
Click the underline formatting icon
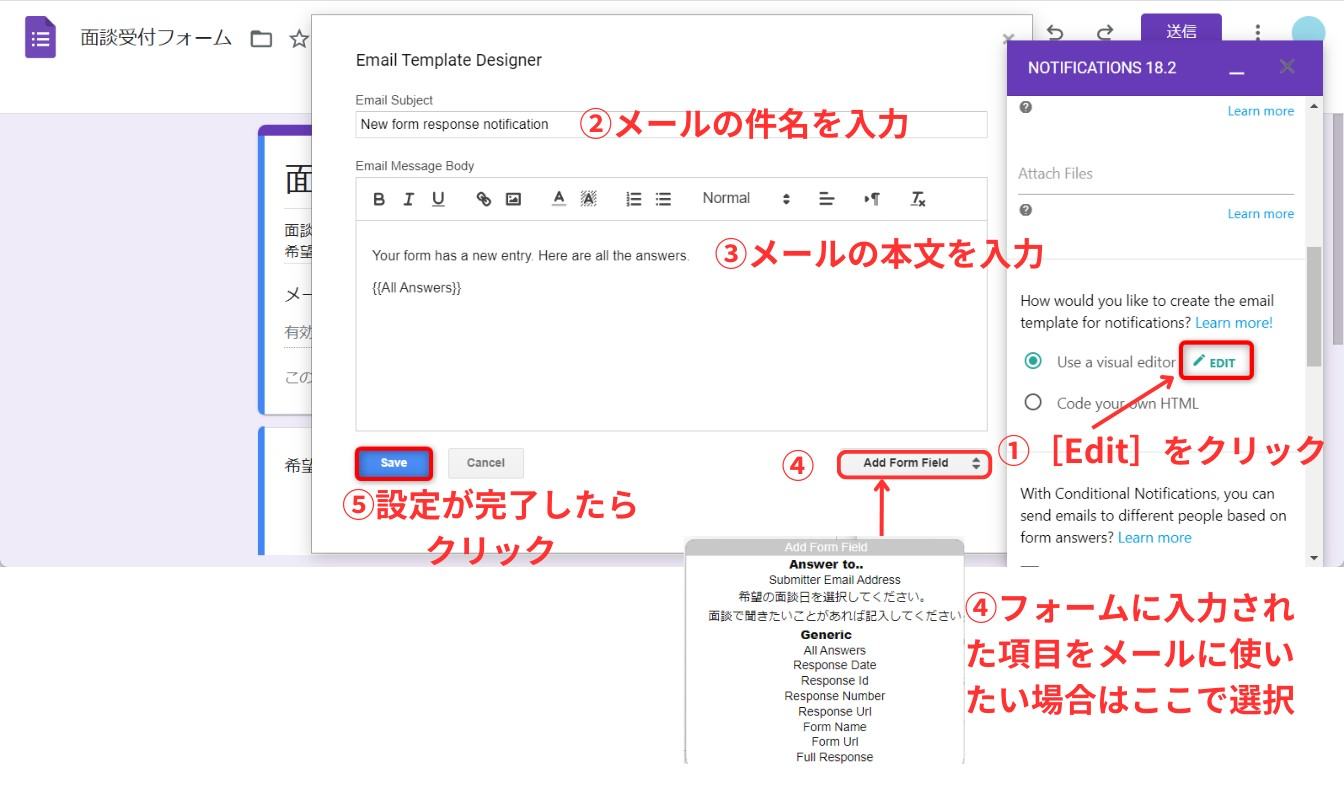438,199
